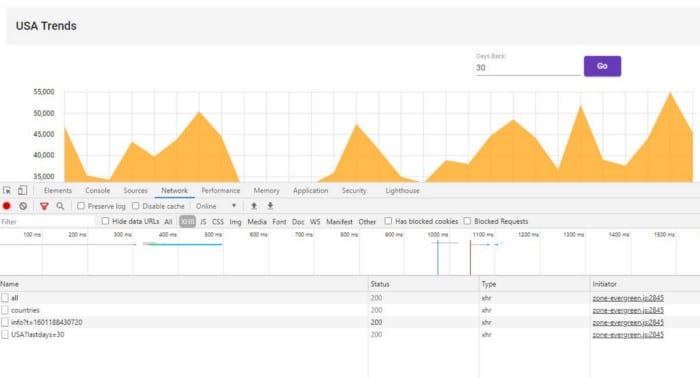Viewport: 700px width, 378px height.
Task: Filter requests by Manifest type
Action: pos(339,221)
